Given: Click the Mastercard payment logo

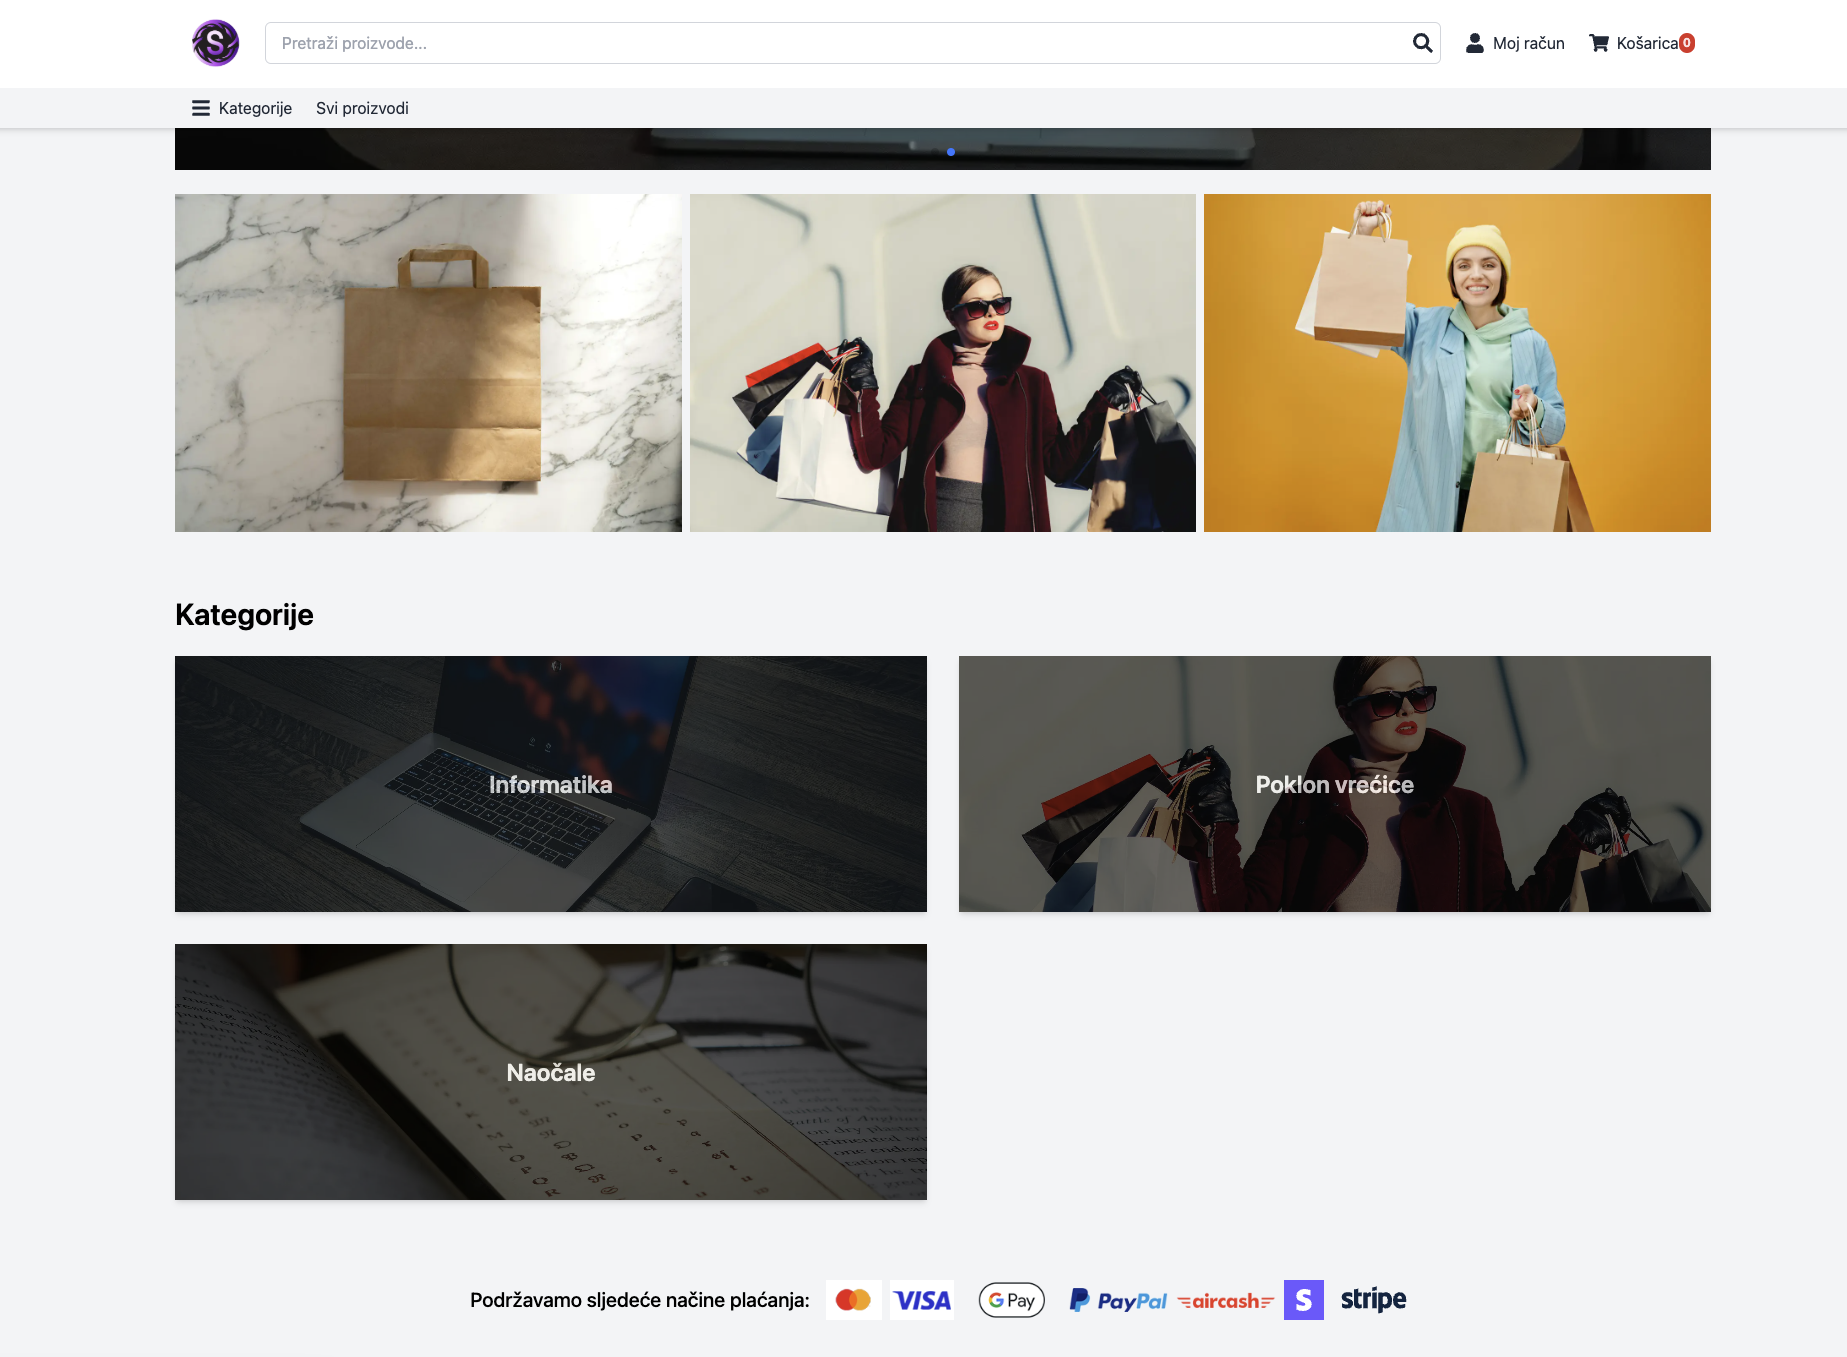Looking at the screenshot, I should coord(854,1300).
